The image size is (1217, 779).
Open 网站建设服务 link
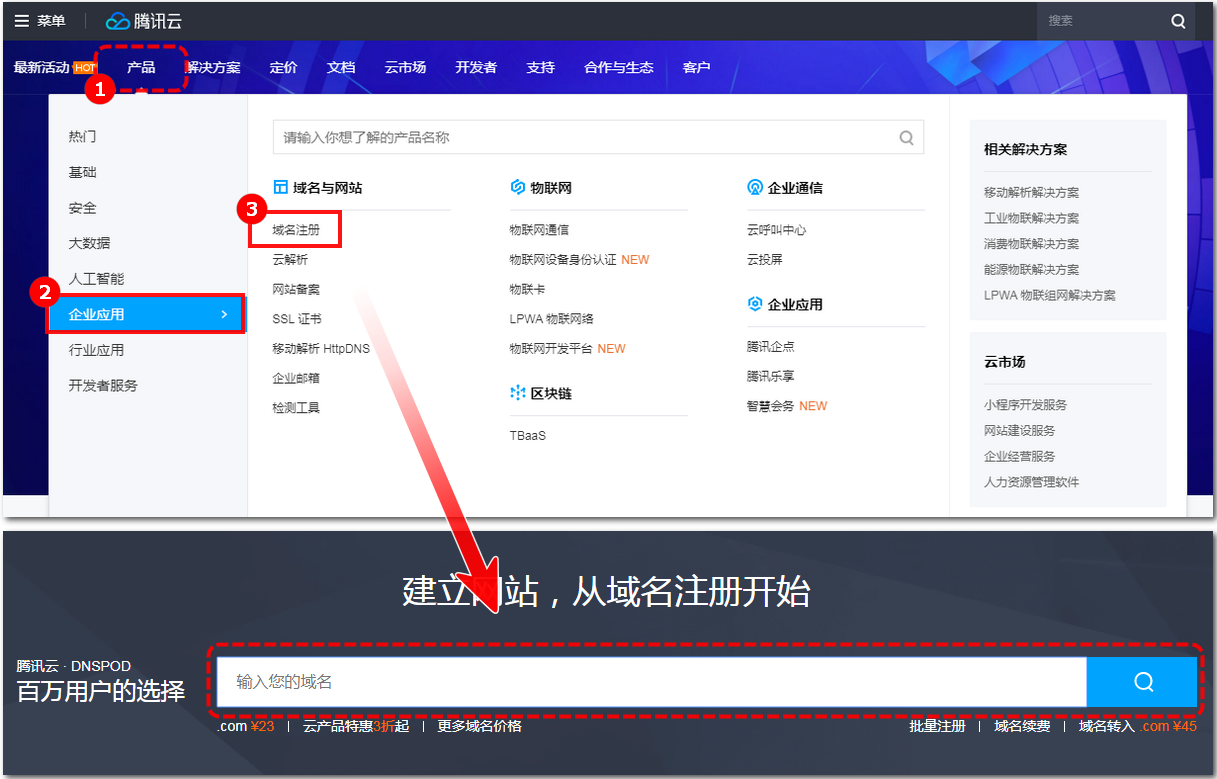pos(1019,430)
